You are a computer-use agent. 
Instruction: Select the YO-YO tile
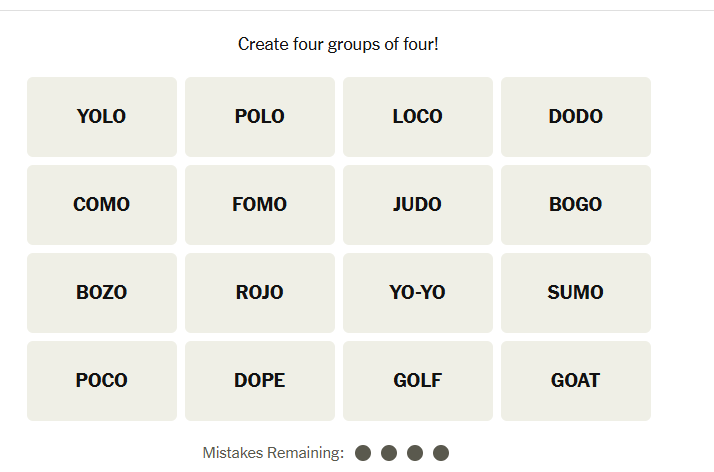tap(418, 293)
